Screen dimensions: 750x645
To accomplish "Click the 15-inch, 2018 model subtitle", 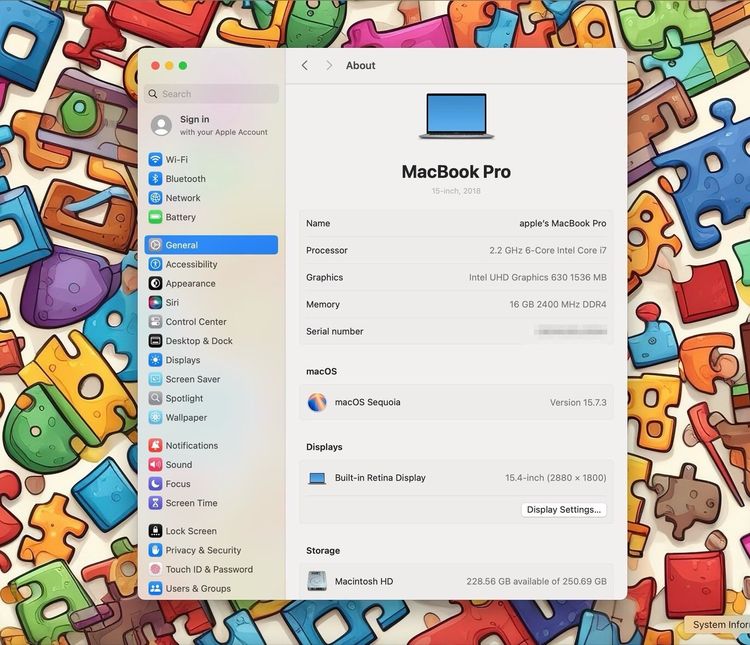I will point(456,191).
